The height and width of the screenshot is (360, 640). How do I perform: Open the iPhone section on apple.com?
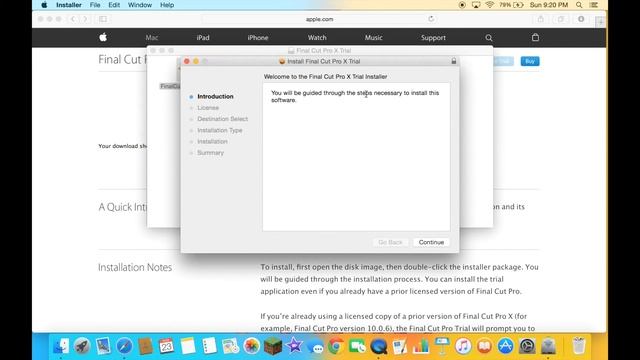(258, 38)
